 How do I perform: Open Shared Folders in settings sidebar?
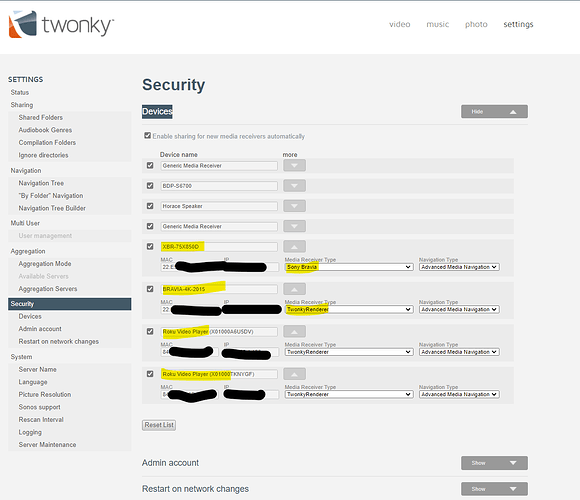click(x=41, y=118)
